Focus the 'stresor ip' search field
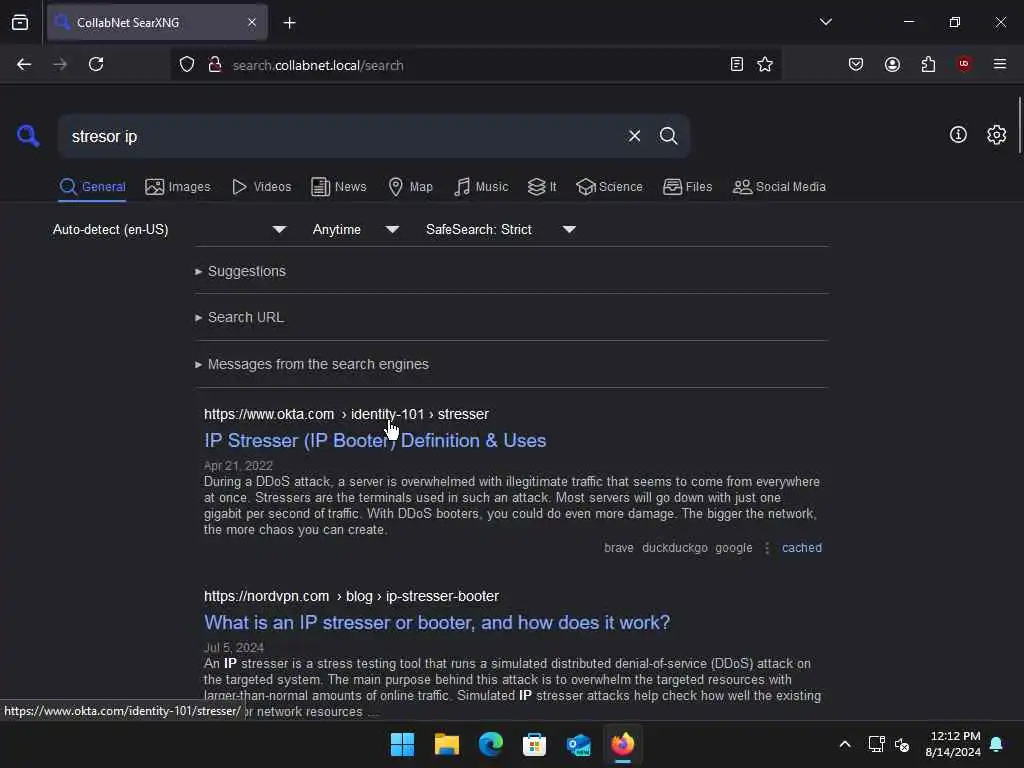 coord(340,136)
